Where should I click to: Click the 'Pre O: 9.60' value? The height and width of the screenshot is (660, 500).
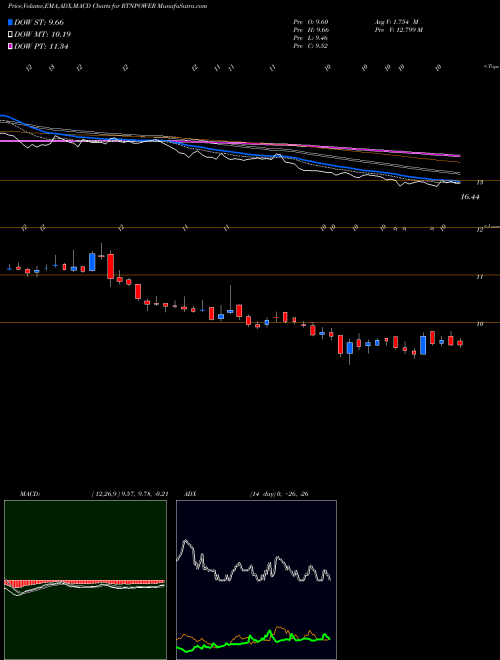click(x=311, y=22)
